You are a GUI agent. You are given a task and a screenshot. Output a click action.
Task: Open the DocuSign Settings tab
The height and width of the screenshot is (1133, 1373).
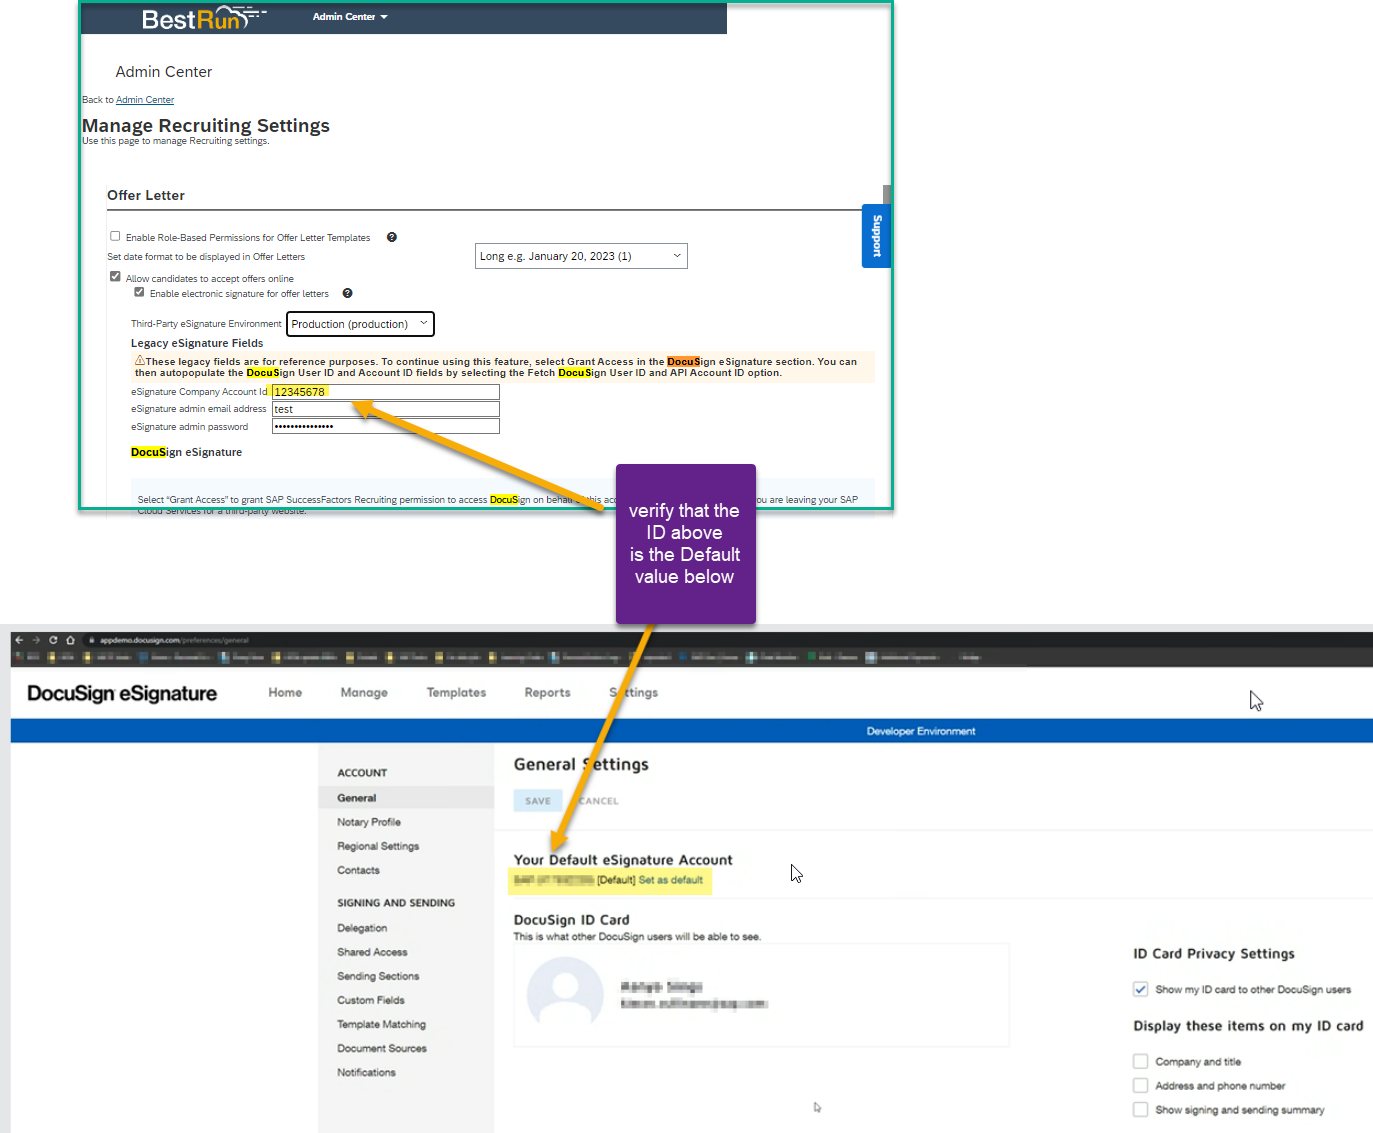(x=634, y=692)
